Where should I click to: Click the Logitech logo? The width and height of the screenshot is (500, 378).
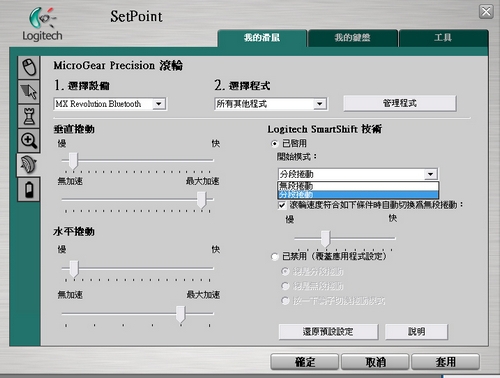point(43,24)
